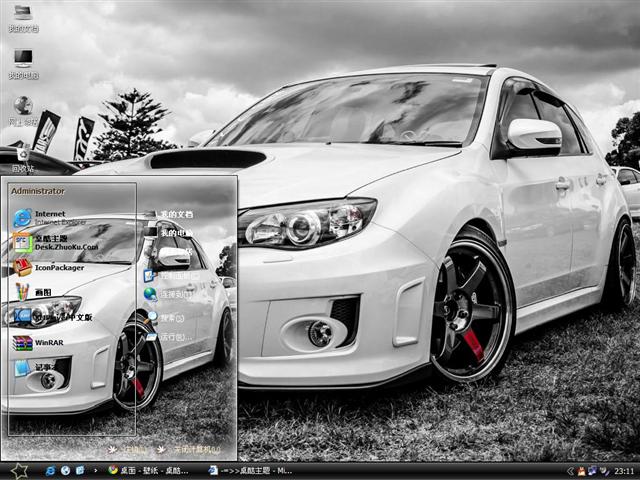Click the 23:11 taskbar clock
640x480 pixels.
(x=624, y=471)
